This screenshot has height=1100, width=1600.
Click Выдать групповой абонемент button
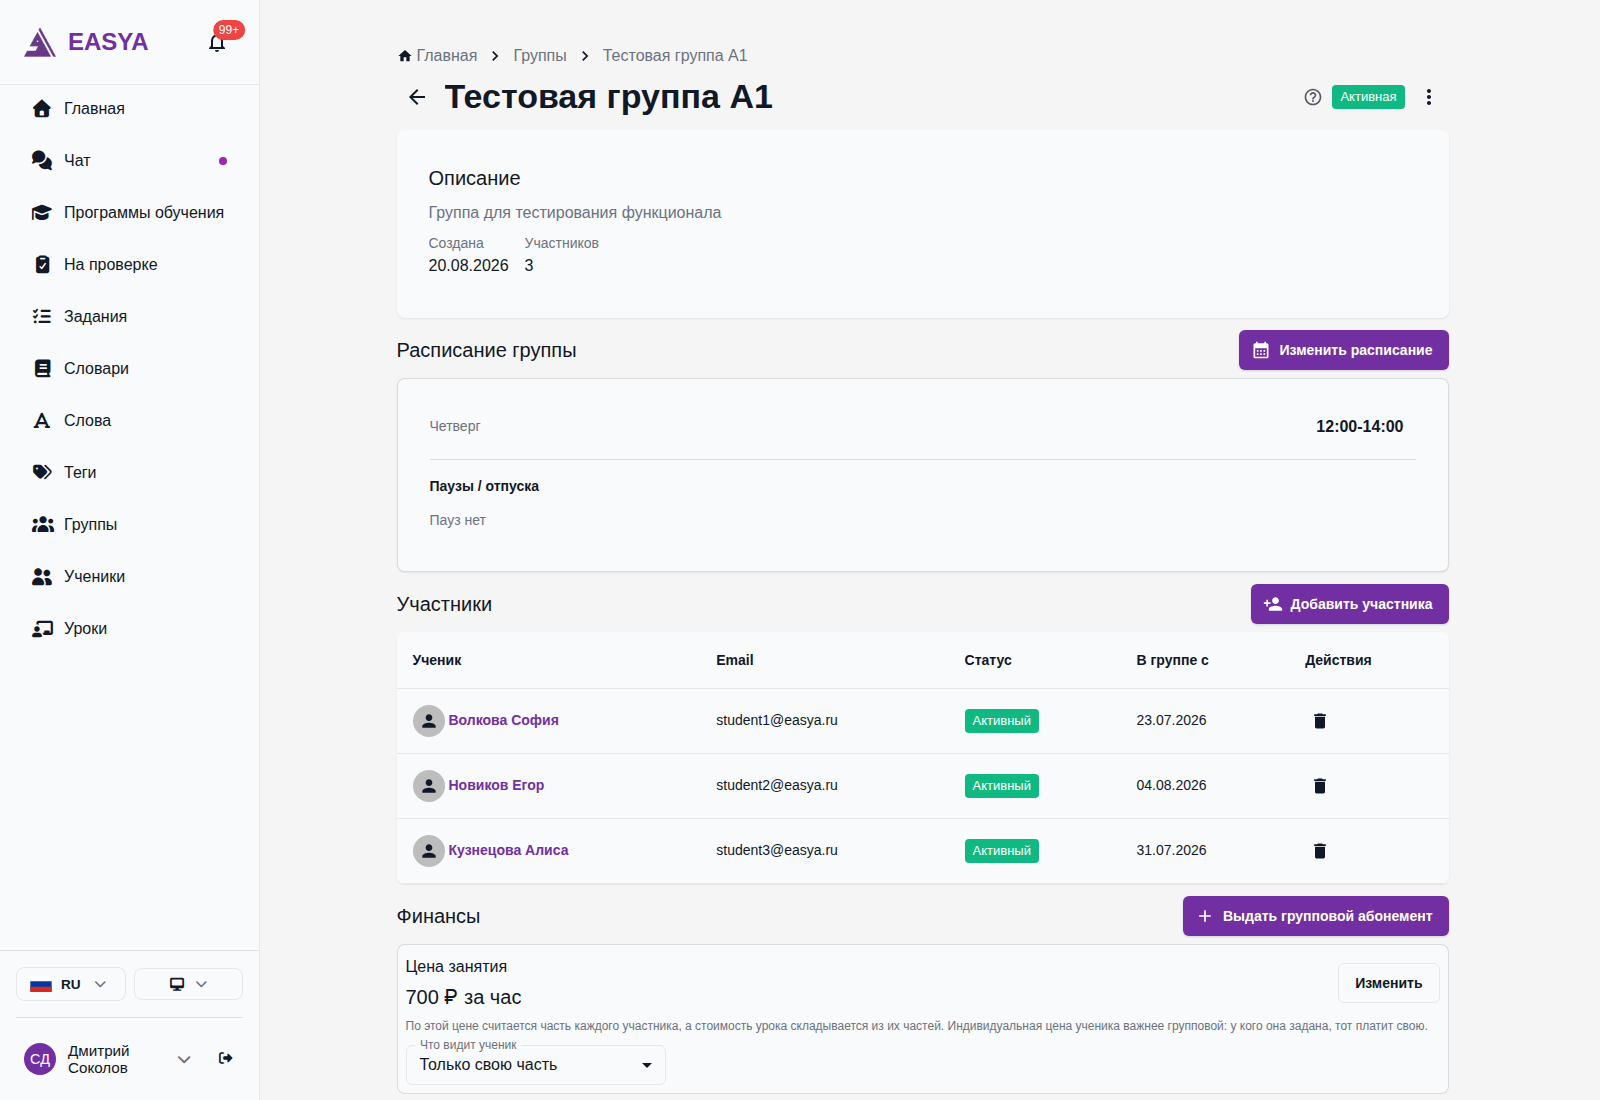(x=1316, y=916)
